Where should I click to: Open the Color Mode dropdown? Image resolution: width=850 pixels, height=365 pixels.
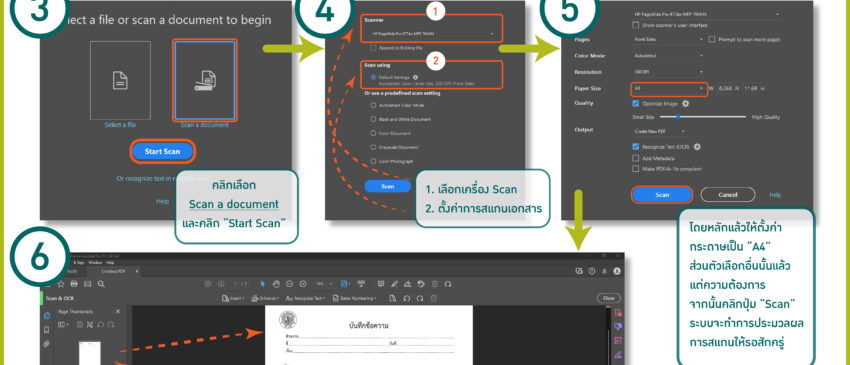(668, 56)
